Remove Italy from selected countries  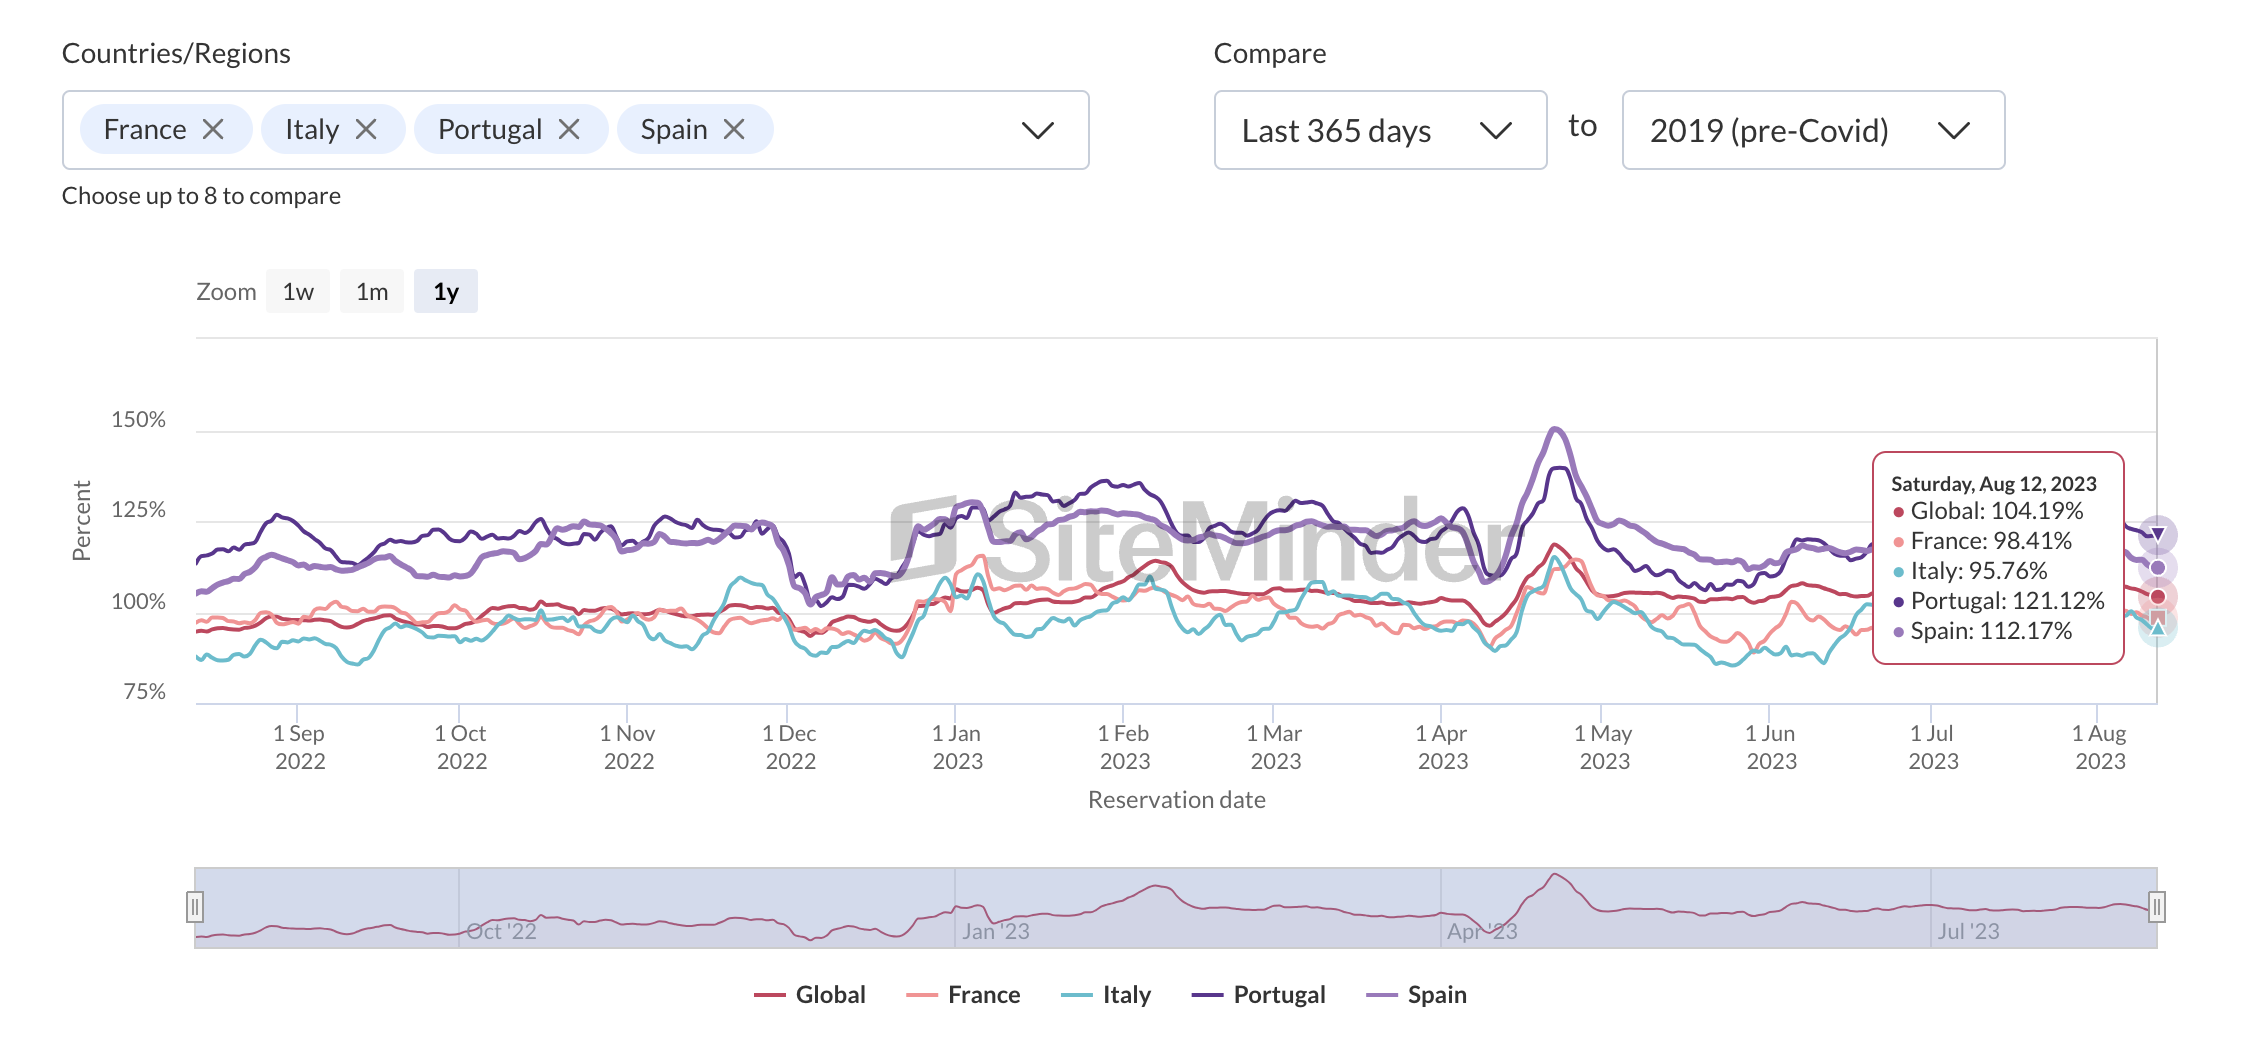(x=366, y=130)
